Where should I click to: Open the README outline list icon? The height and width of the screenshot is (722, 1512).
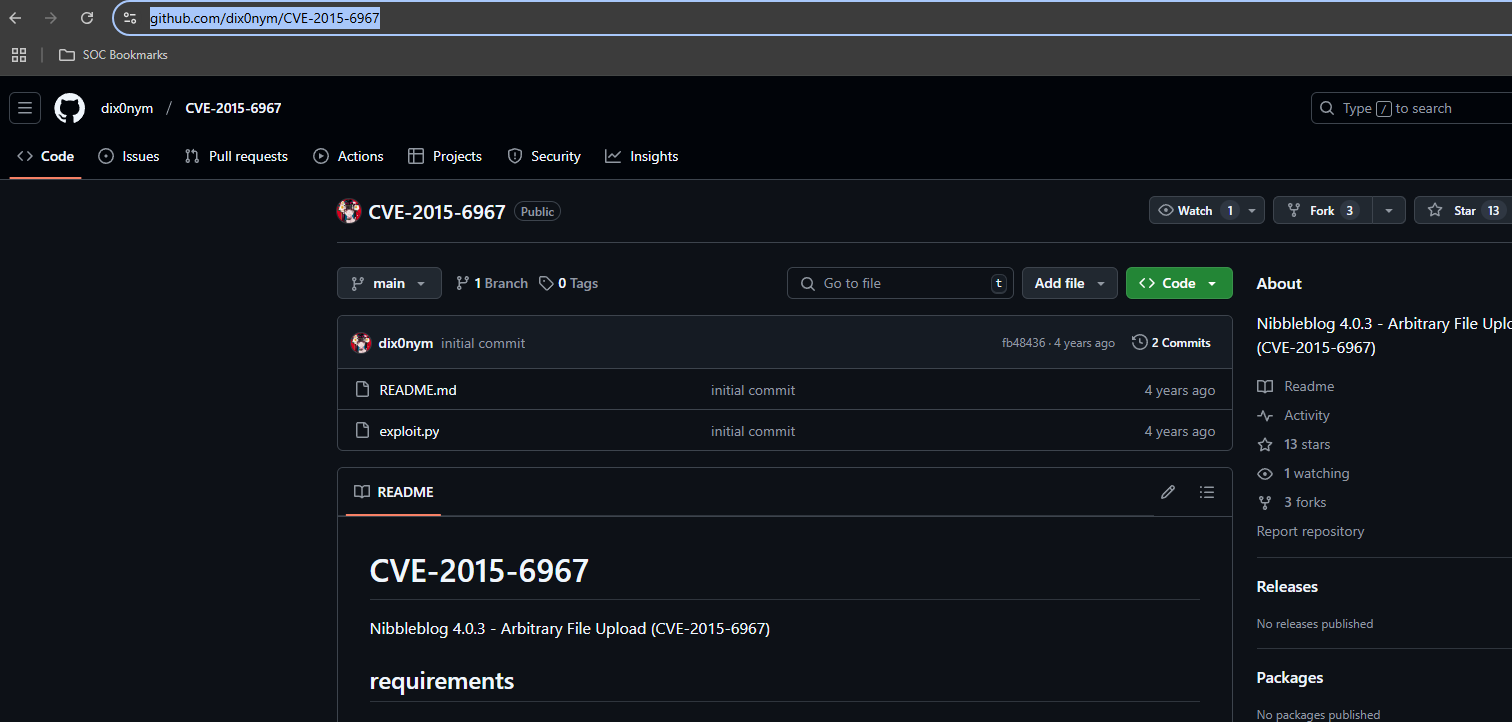point(1207,492)
